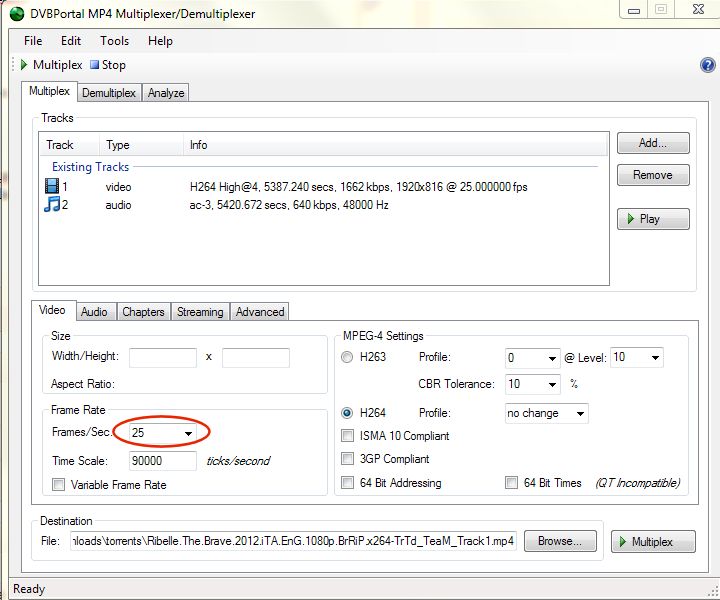Click the Width input field
Viewport: 720px width, 600px height.
tap(163, 358)
